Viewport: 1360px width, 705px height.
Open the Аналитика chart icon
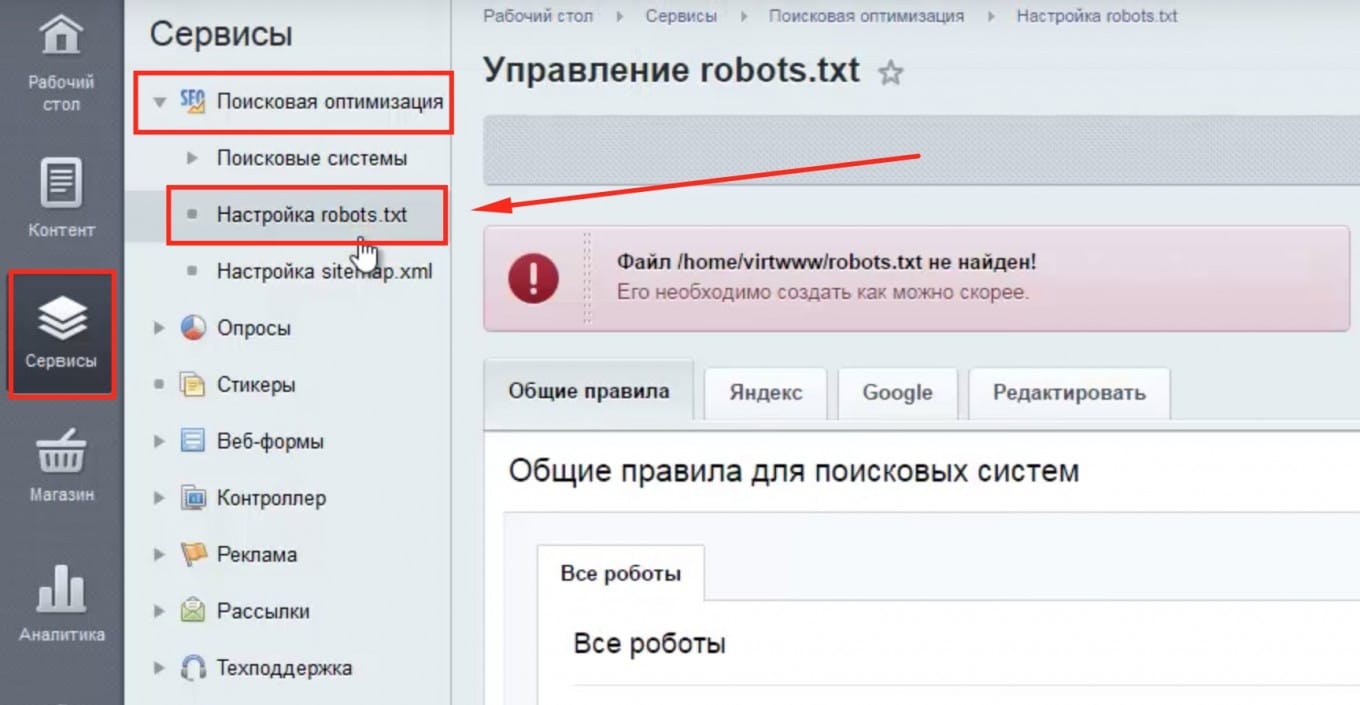(61, 588)
